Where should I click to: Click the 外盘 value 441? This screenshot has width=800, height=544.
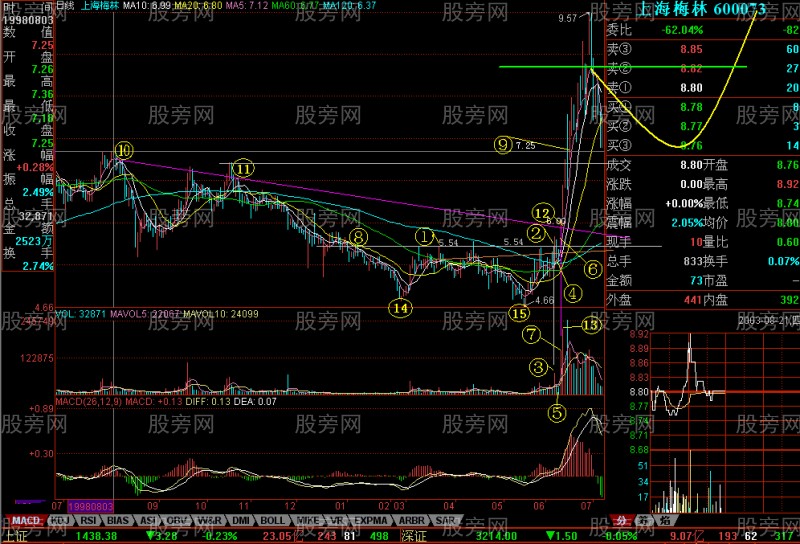(693, 300)
